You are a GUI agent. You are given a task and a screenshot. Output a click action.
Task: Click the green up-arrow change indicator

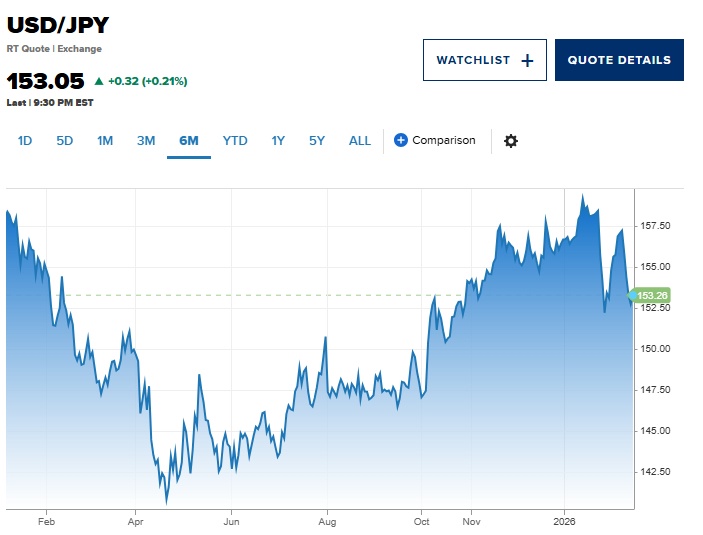tap(99, 81)
